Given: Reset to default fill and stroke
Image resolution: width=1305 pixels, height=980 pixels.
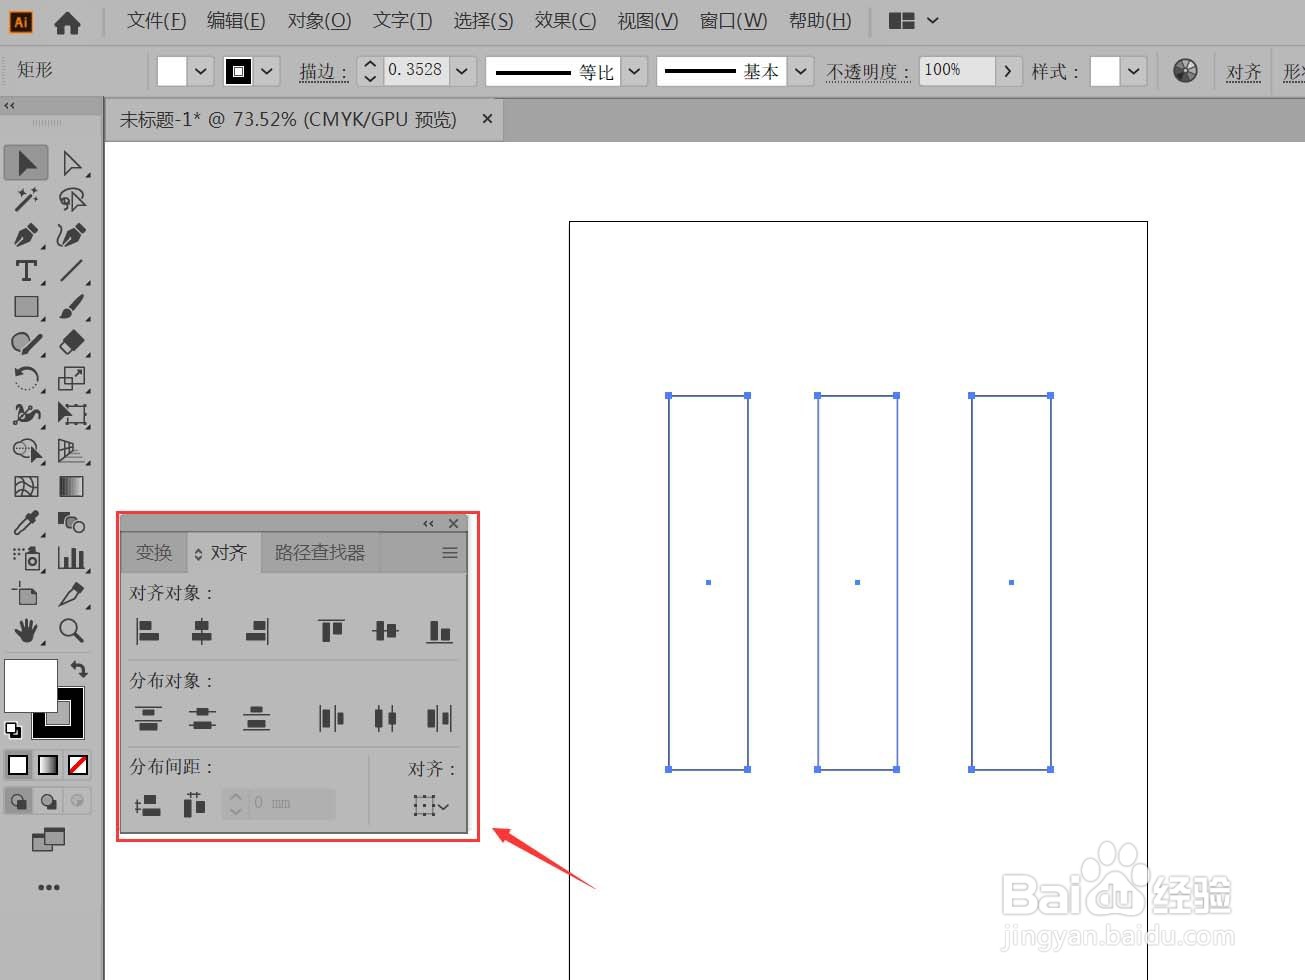Looking at the screenshot, I should tap(13, 729).
